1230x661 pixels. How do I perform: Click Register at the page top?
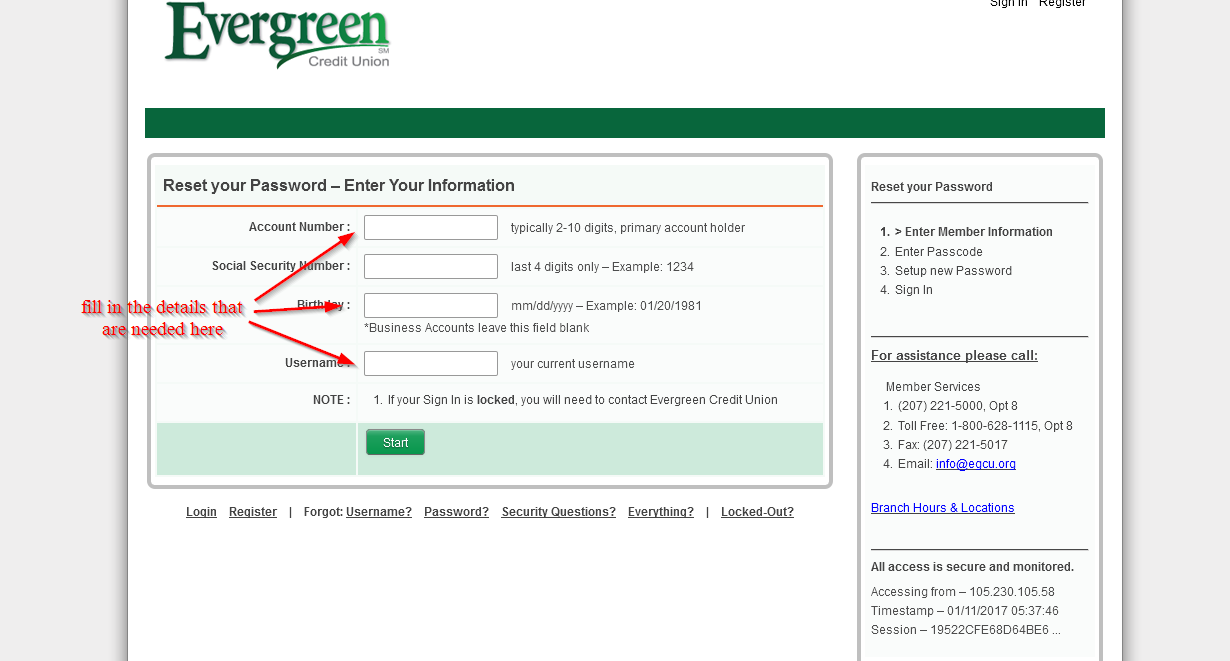pyautogui.click(x=1062, y=3)
